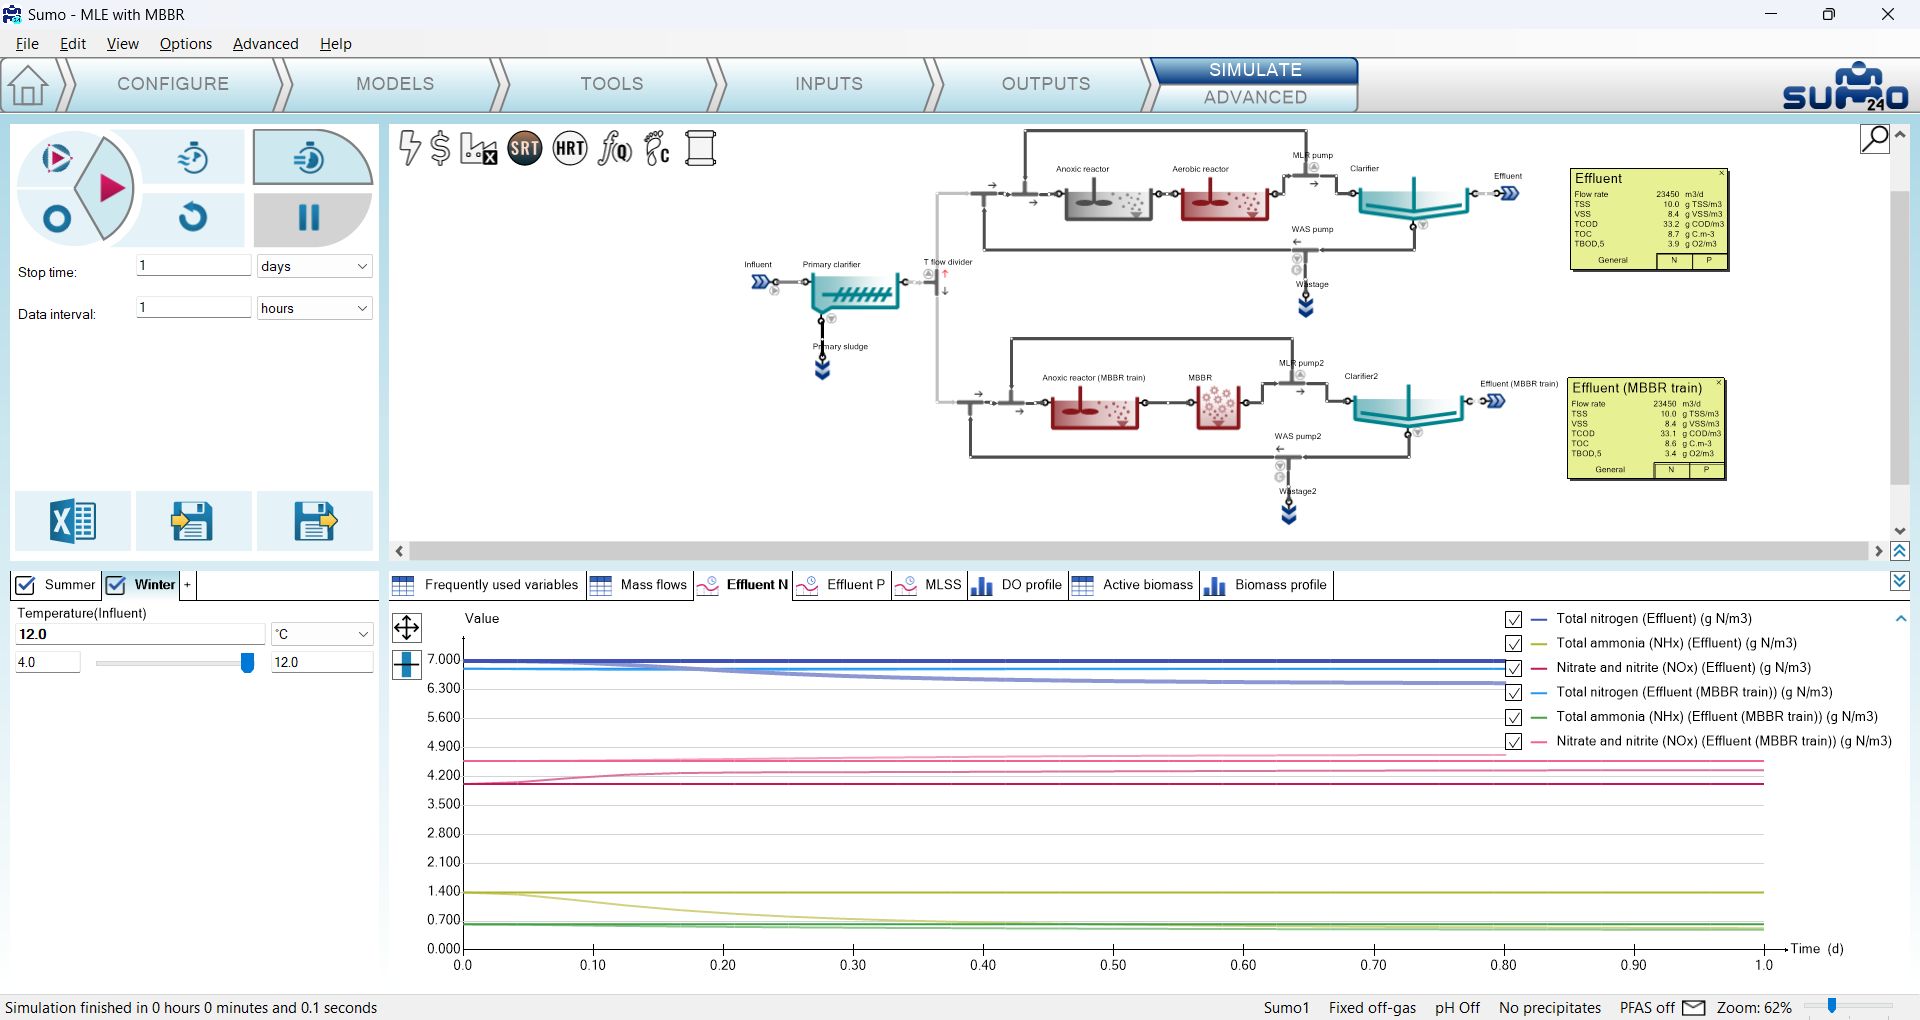1920x1020 pixels.
Task: Switch to the Mass flows tab
Action: 639,585
